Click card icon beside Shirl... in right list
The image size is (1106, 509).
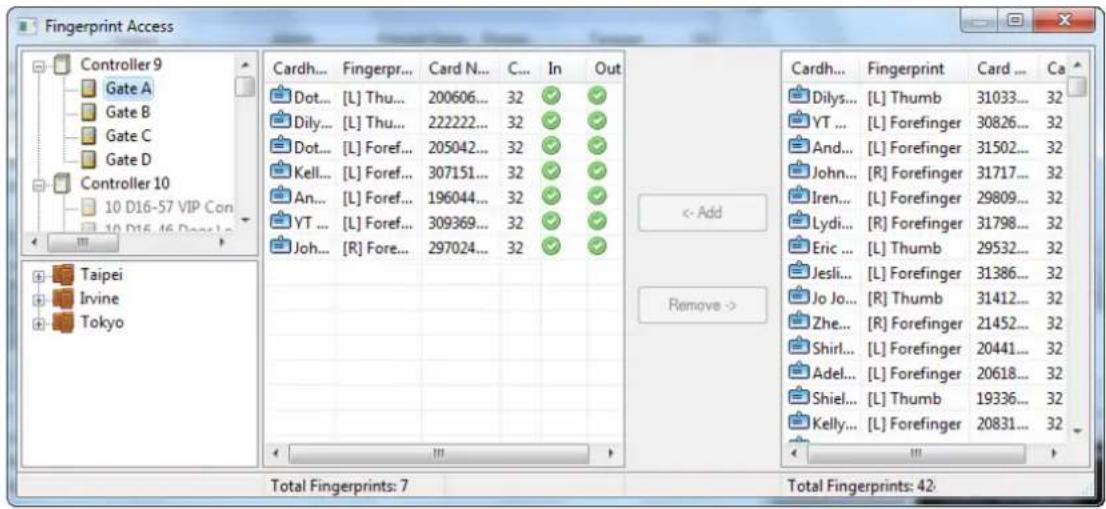[799, 348]
